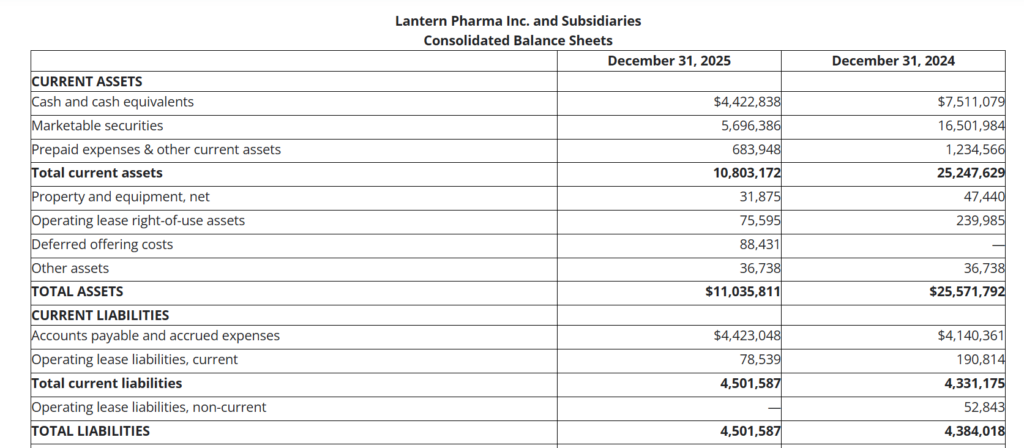Select the 2025 Total current assets value 10,803,172
The image size is (1024, 448).
(x=741, y=172)
